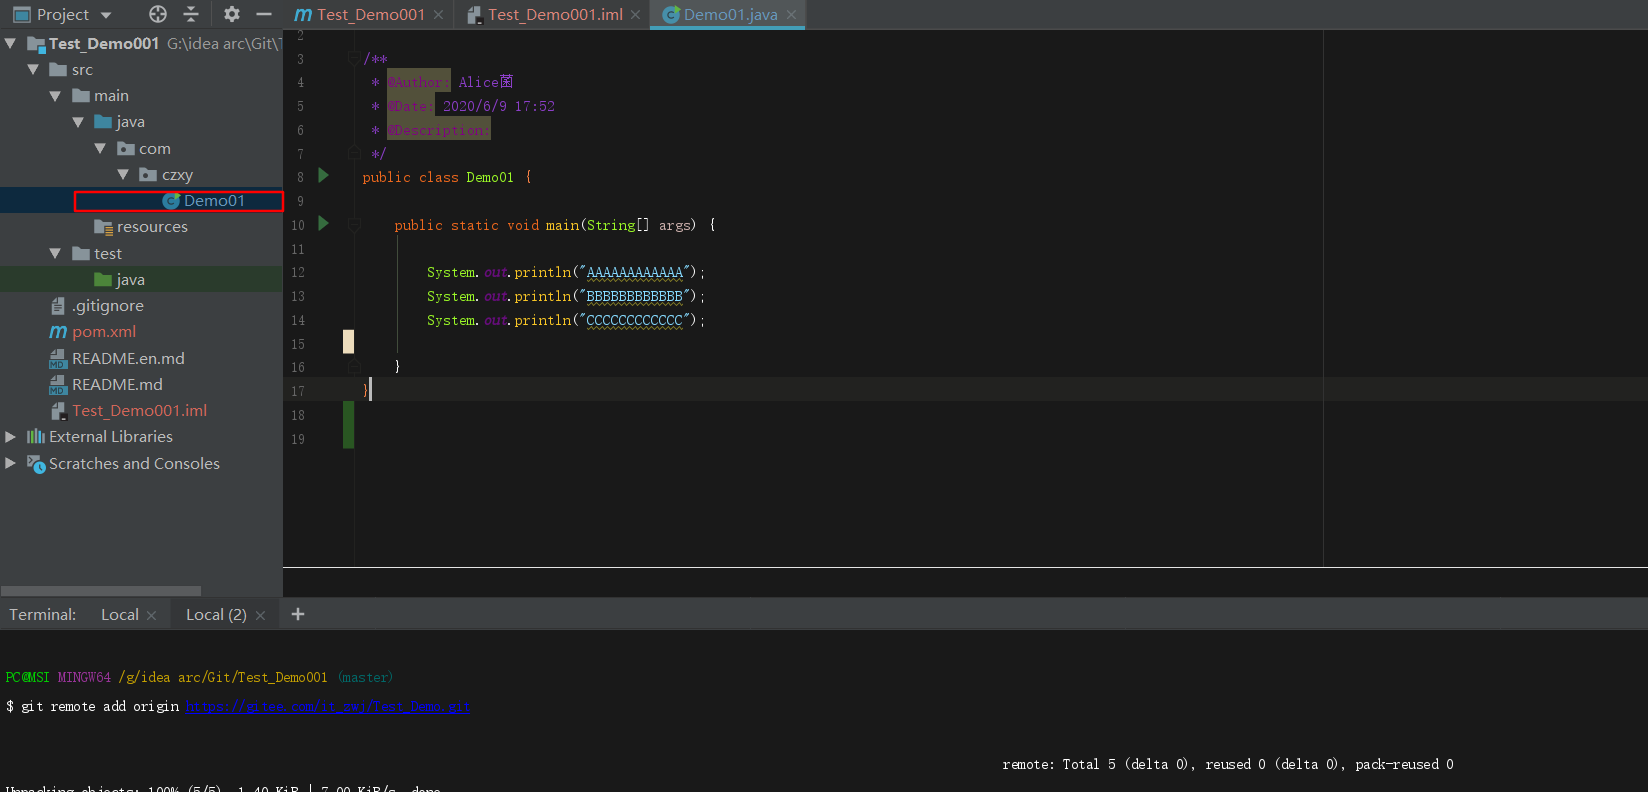Close the Test_Demo001 pom tab
The image size is (1648, 792).
(x=438, y=15)
